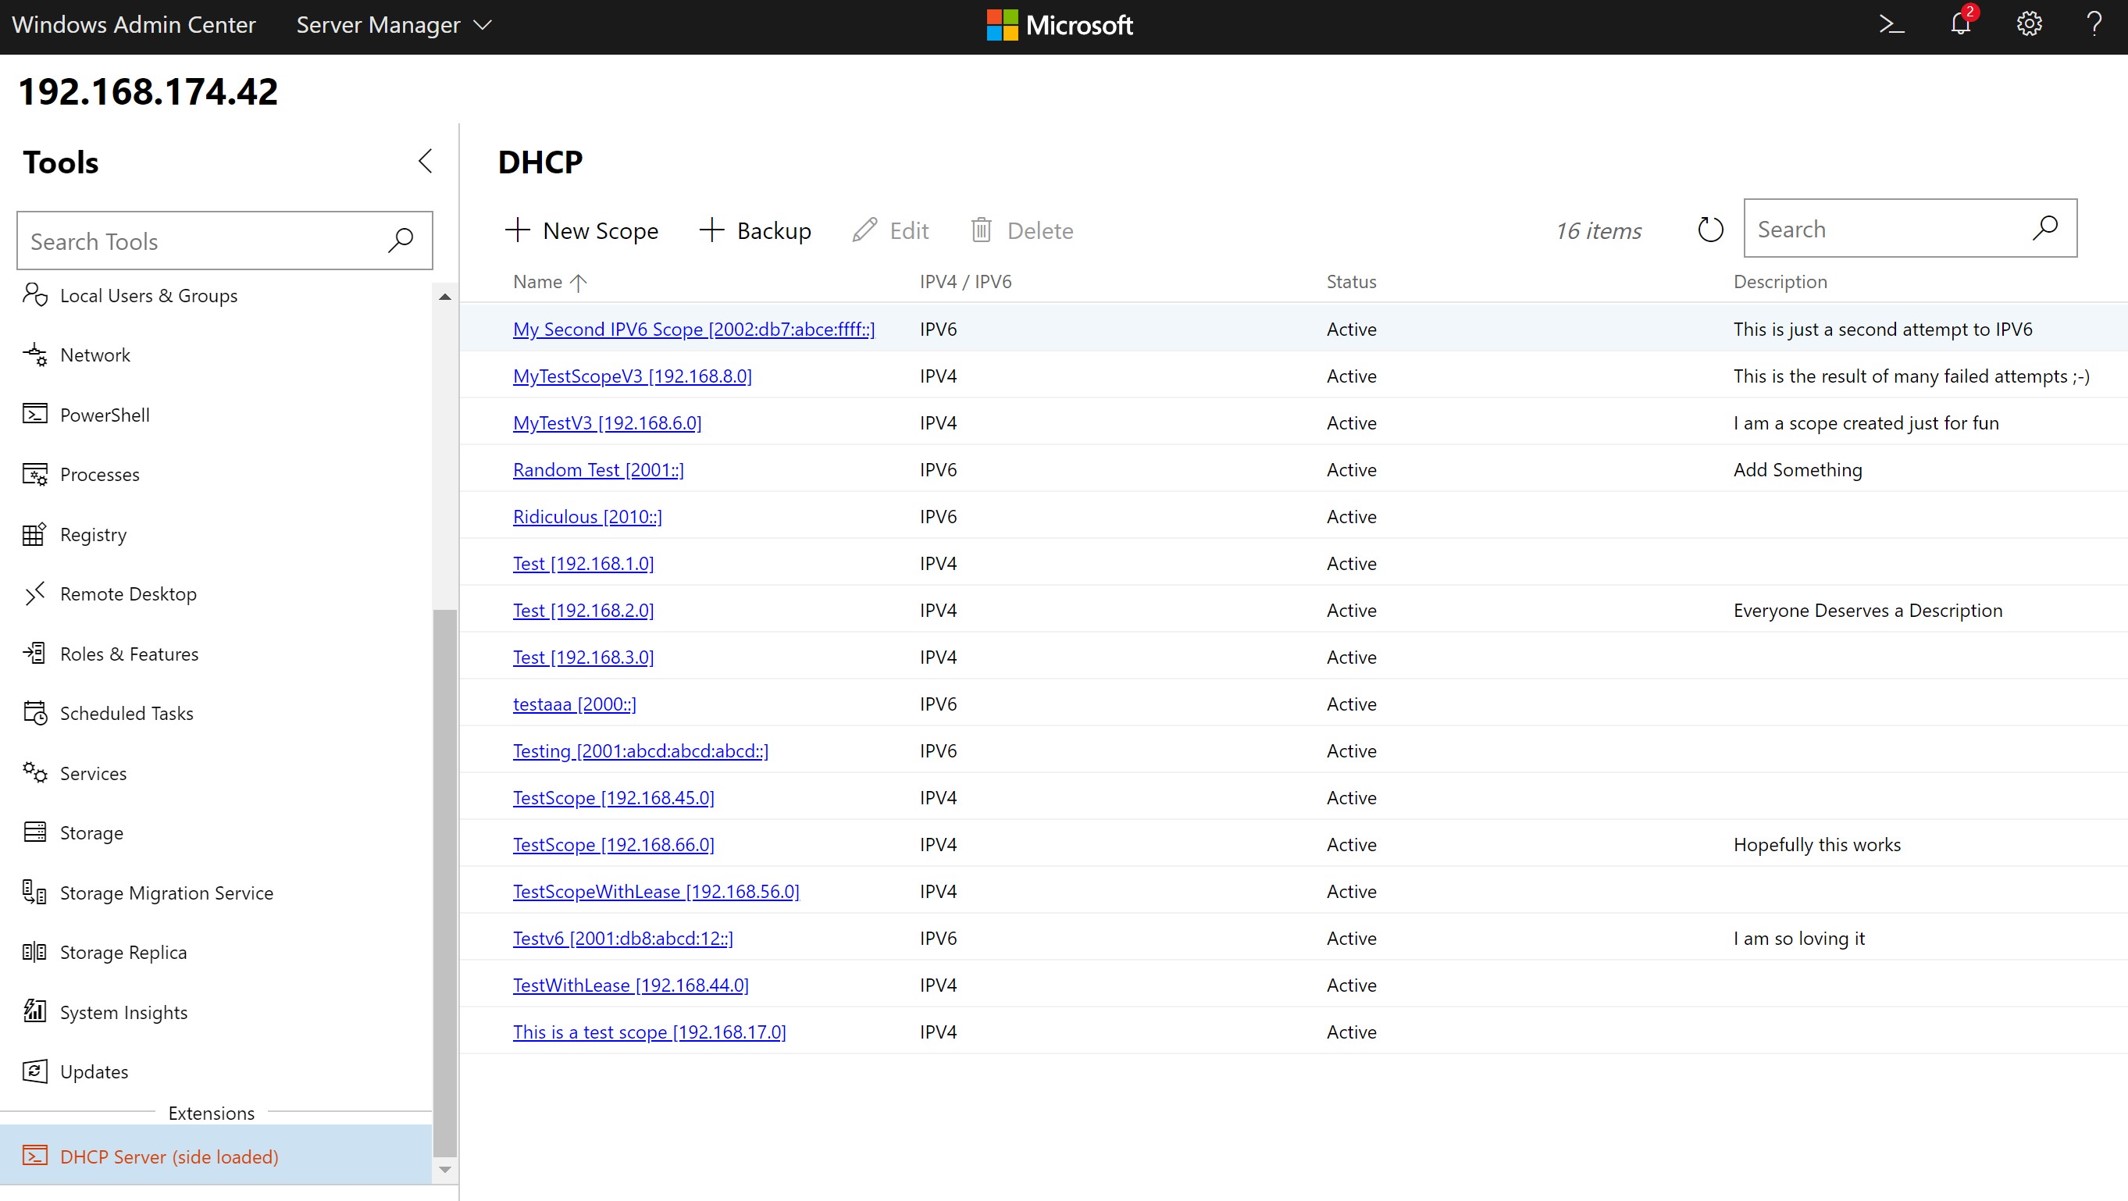Click the Tools panel collapse arrow

[422, 161]
